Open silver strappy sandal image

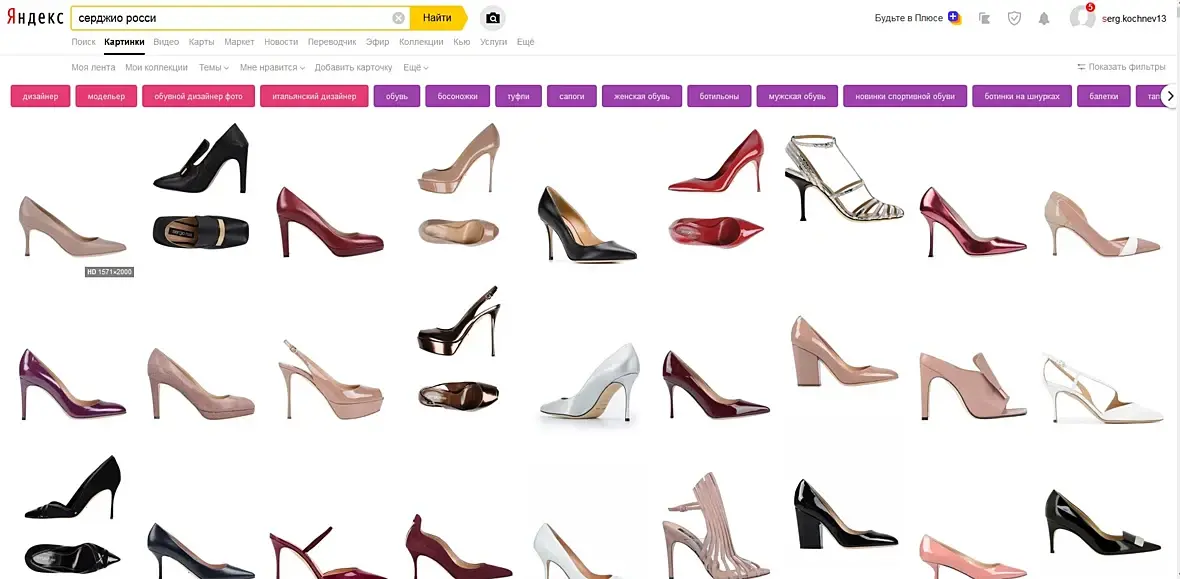click(x=844, y=178)
